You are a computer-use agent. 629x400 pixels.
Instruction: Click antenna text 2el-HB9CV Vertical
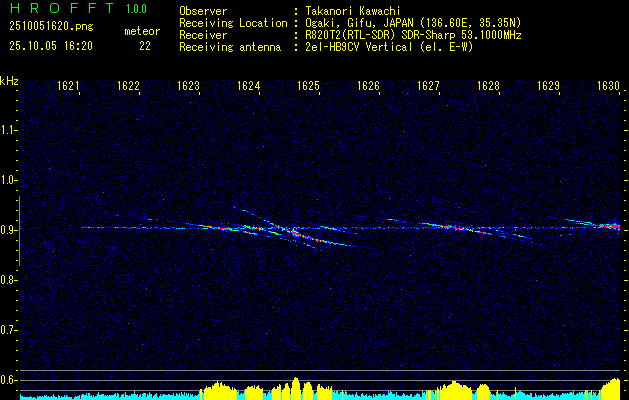[359, 47]
